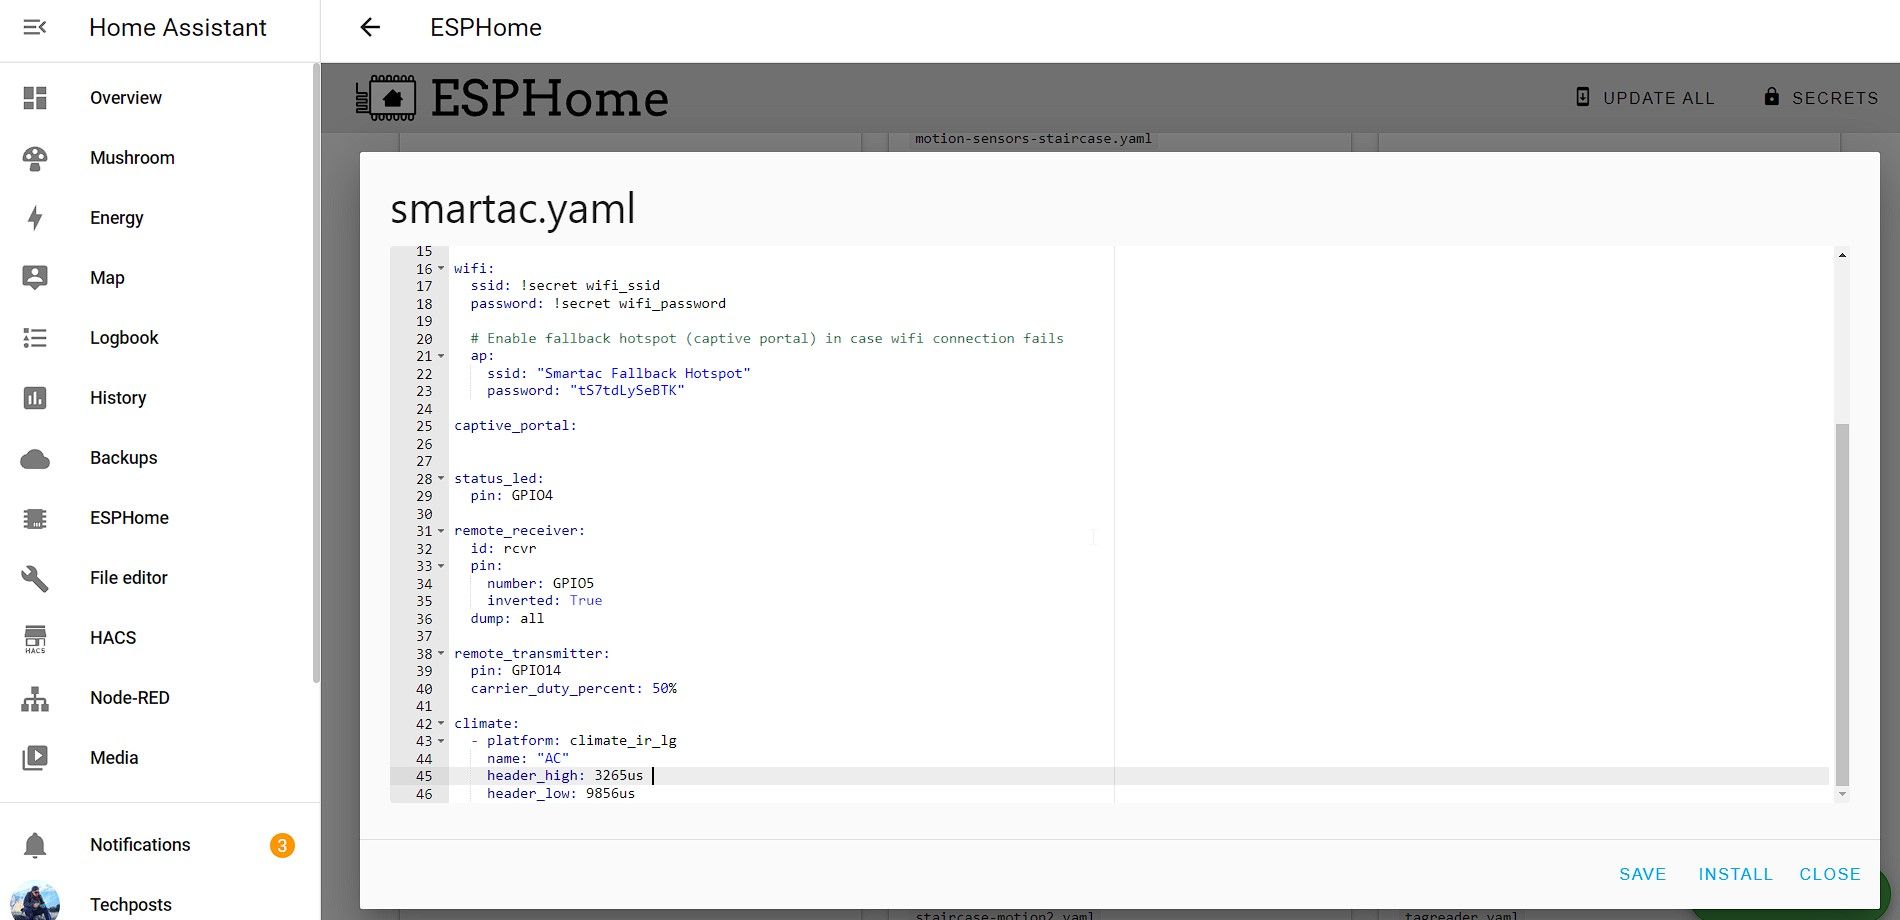Open the Backups cloud icon
Viewport: 1900px width, 920px height.
pyautogui.click(x=35, y=458)
